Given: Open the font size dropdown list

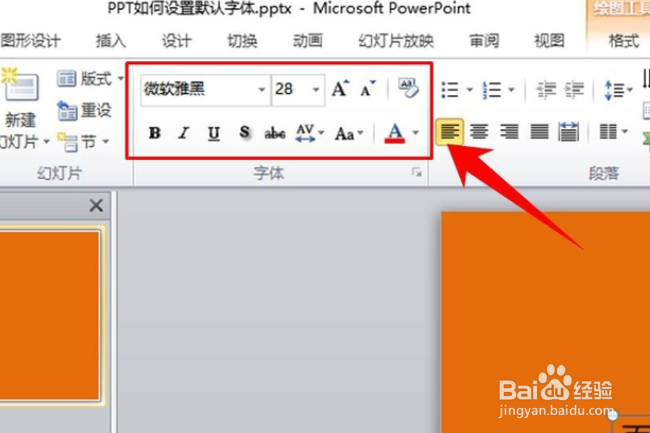Looking at the screenshot, I should [316, 89].
